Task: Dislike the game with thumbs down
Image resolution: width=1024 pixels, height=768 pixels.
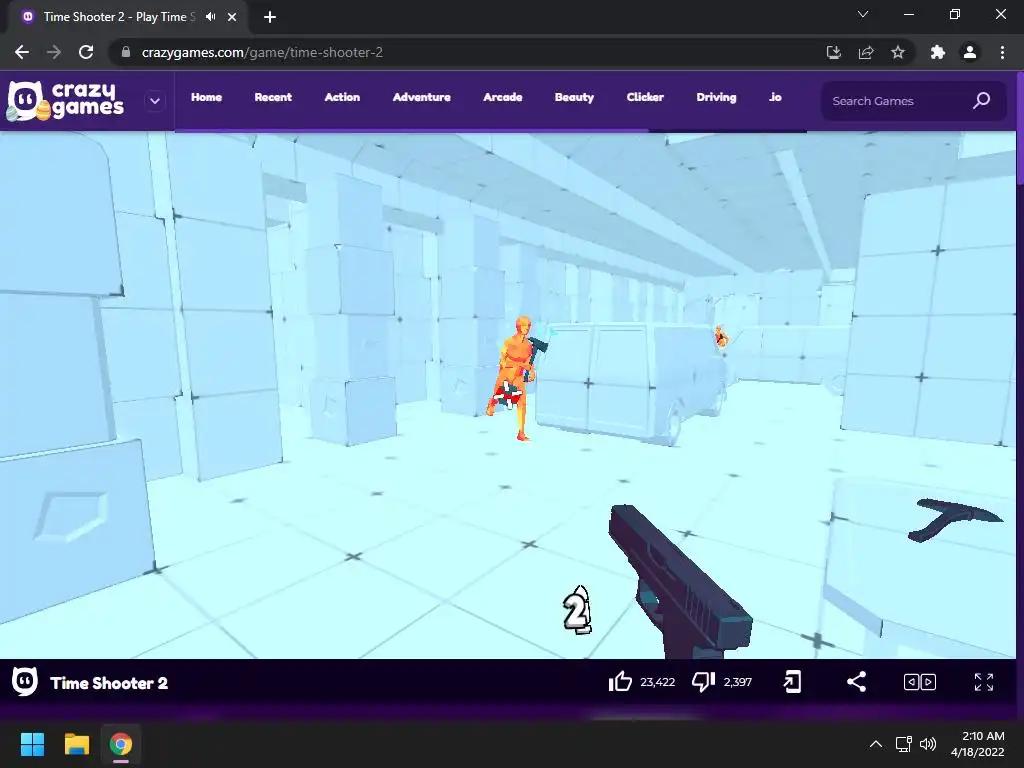Action: coord(703,682)
